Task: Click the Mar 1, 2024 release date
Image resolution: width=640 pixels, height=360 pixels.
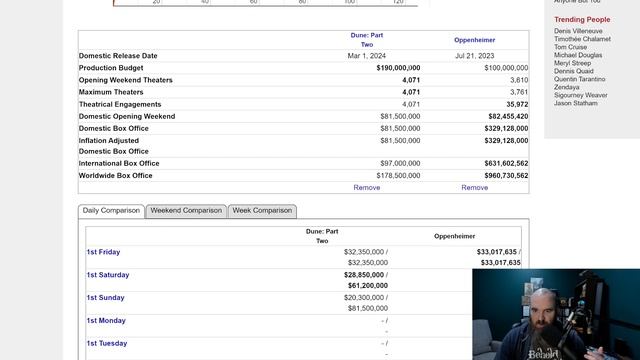Action: 367,56
